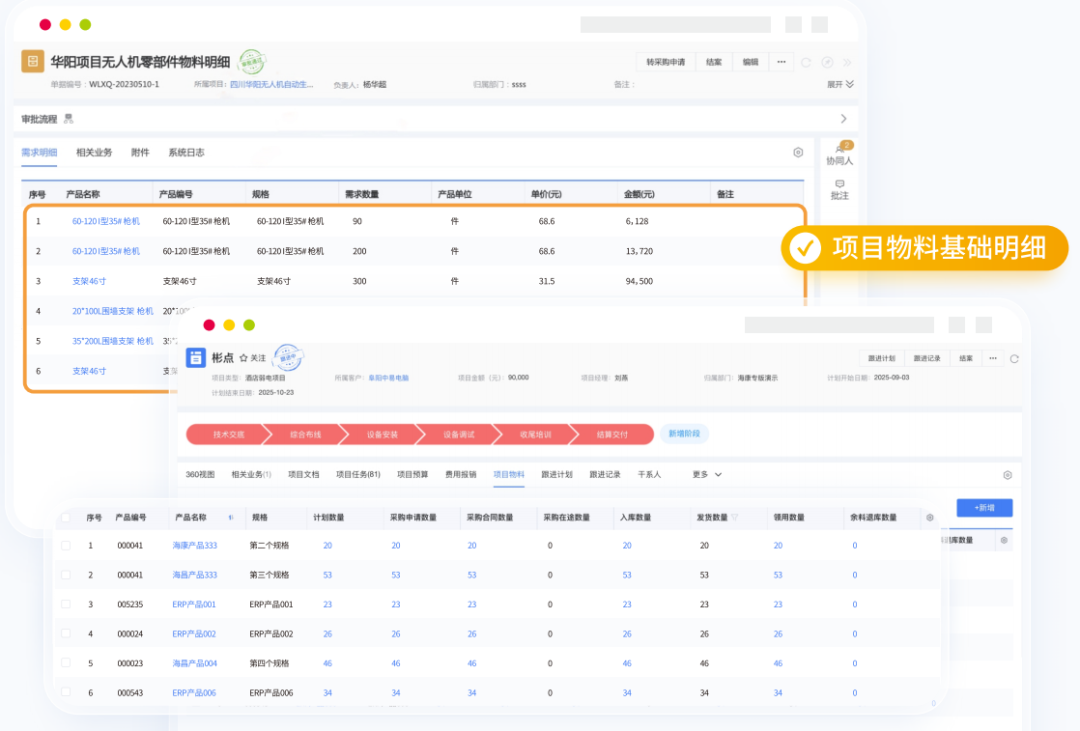
Task: Expand the 审批流程 row chevron
Action: coord(844,119)
